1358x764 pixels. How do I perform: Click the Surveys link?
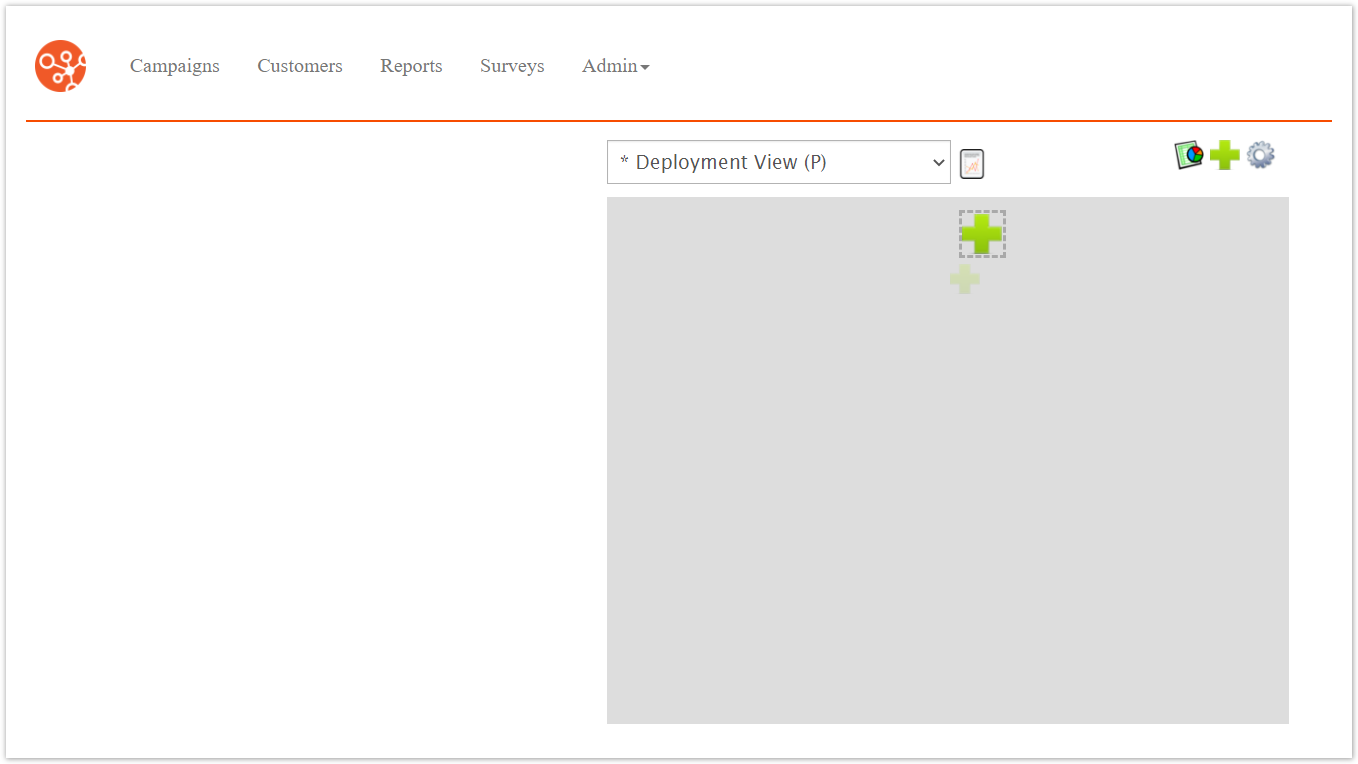[512, 66]
